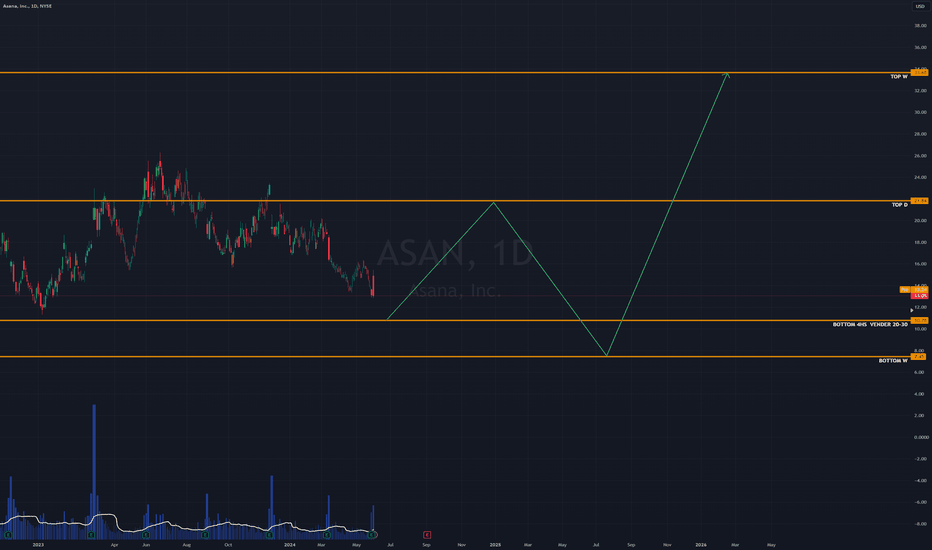Select the BOTTOM 4HS VENDER 20-30 label

pyautogui.click(x=870, y=325)
